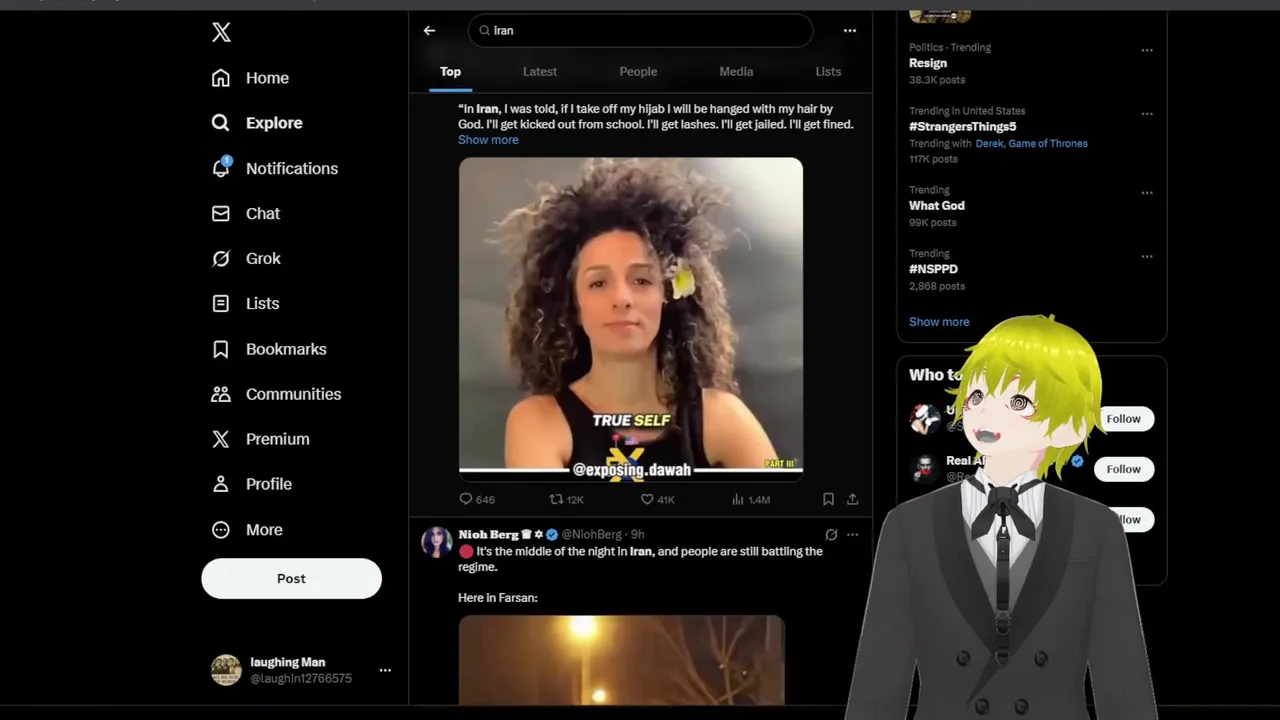The height and width of the screenshot is (720, 1280).
Task: Switch to People tab
Action: 638,72
